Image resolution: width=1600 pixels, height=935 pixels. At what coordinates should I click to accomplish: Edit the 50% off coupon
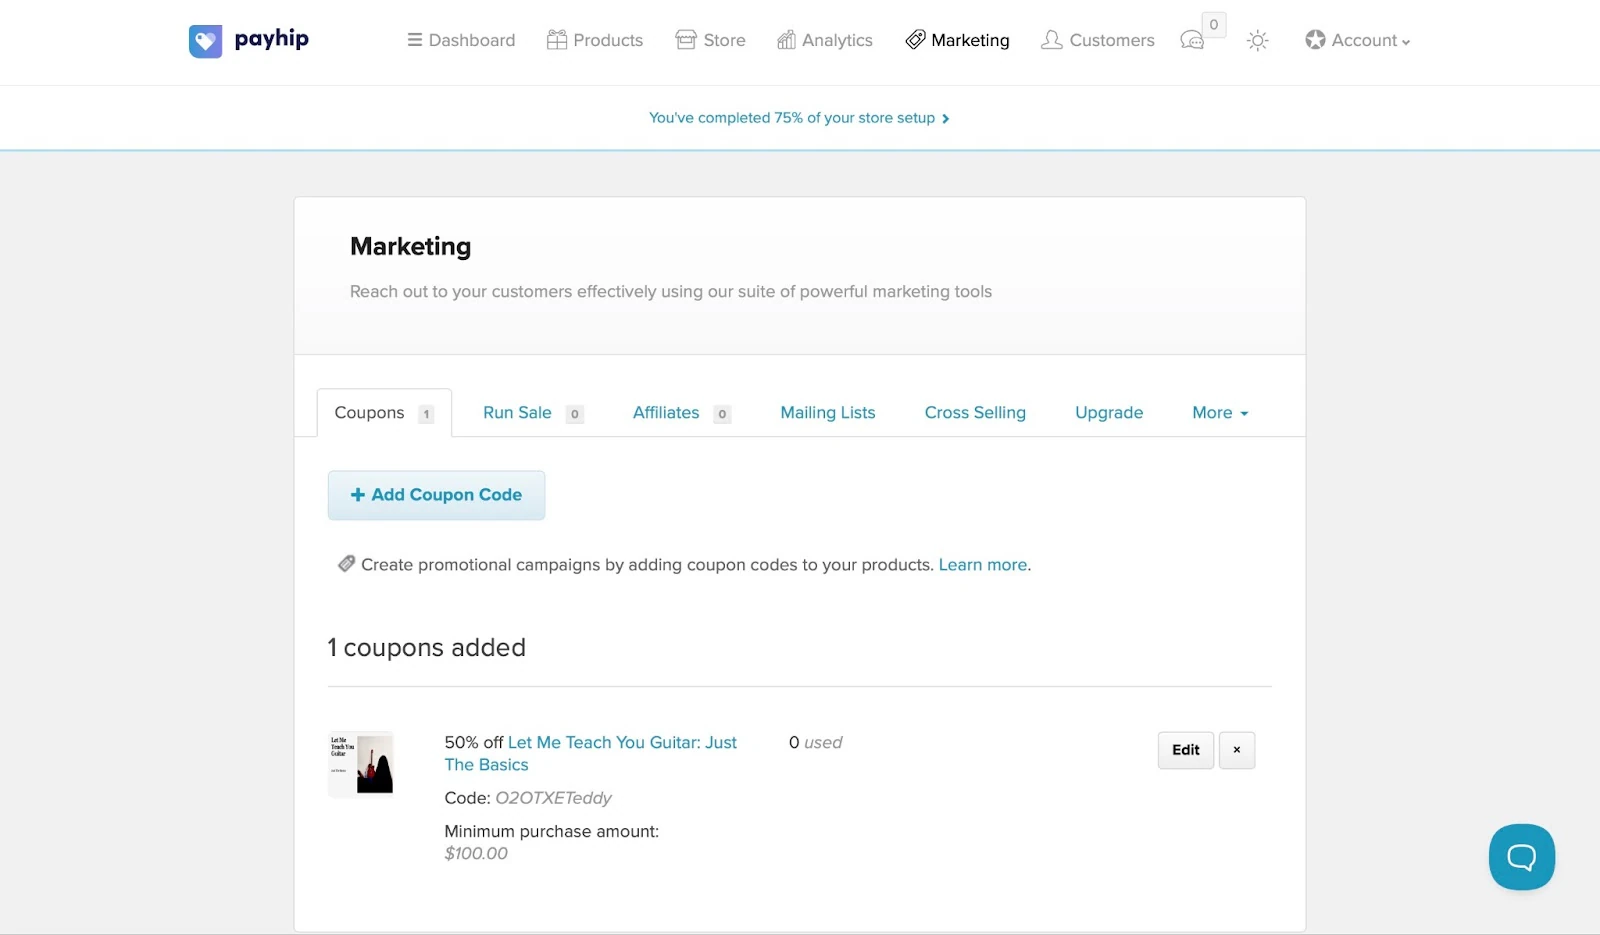(1186, 750)
